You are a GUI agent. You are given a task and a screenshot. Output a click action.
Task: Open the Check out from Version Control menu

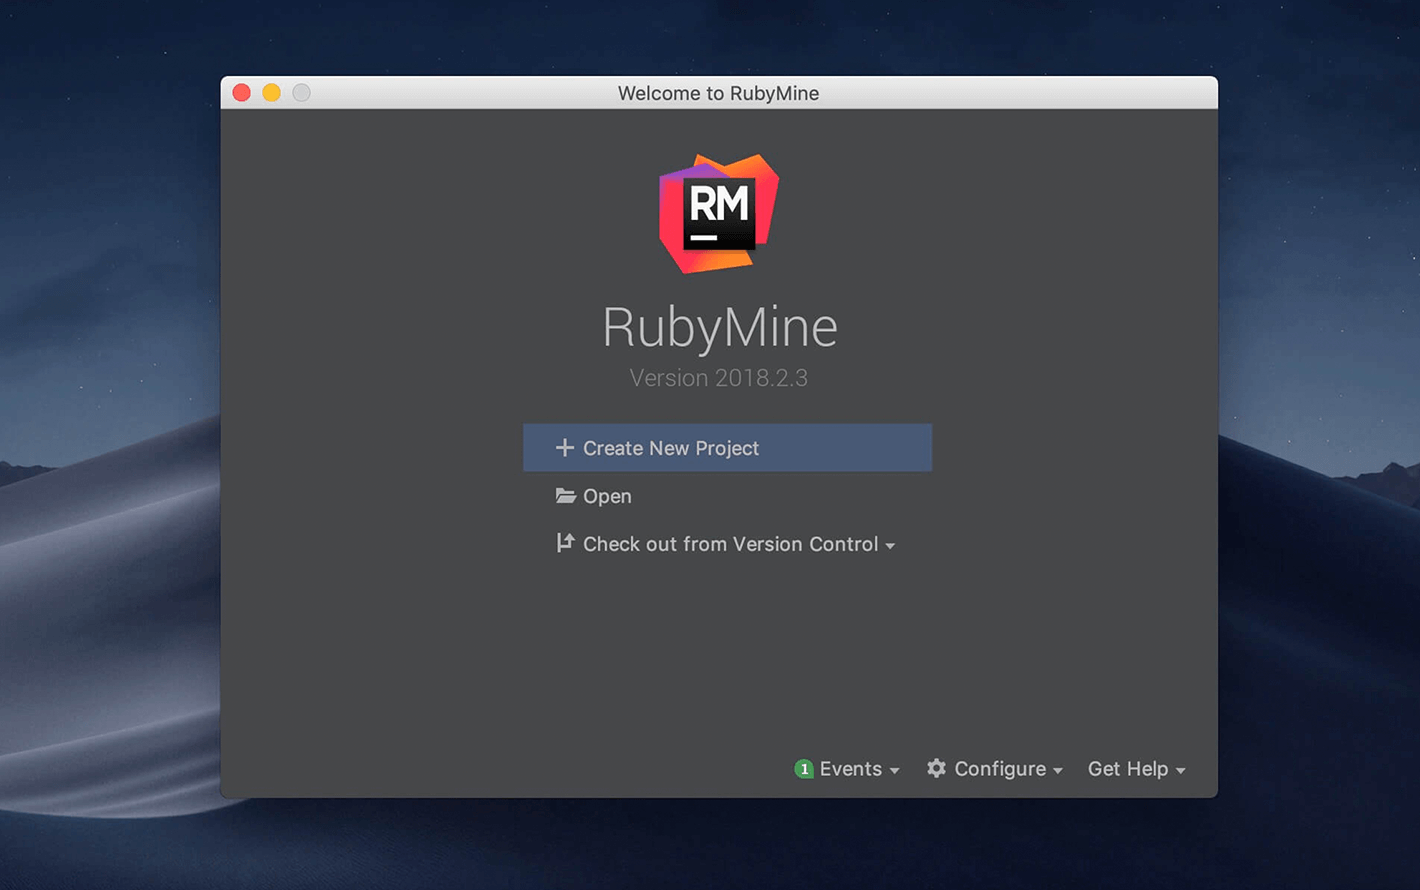pos(726,544)
